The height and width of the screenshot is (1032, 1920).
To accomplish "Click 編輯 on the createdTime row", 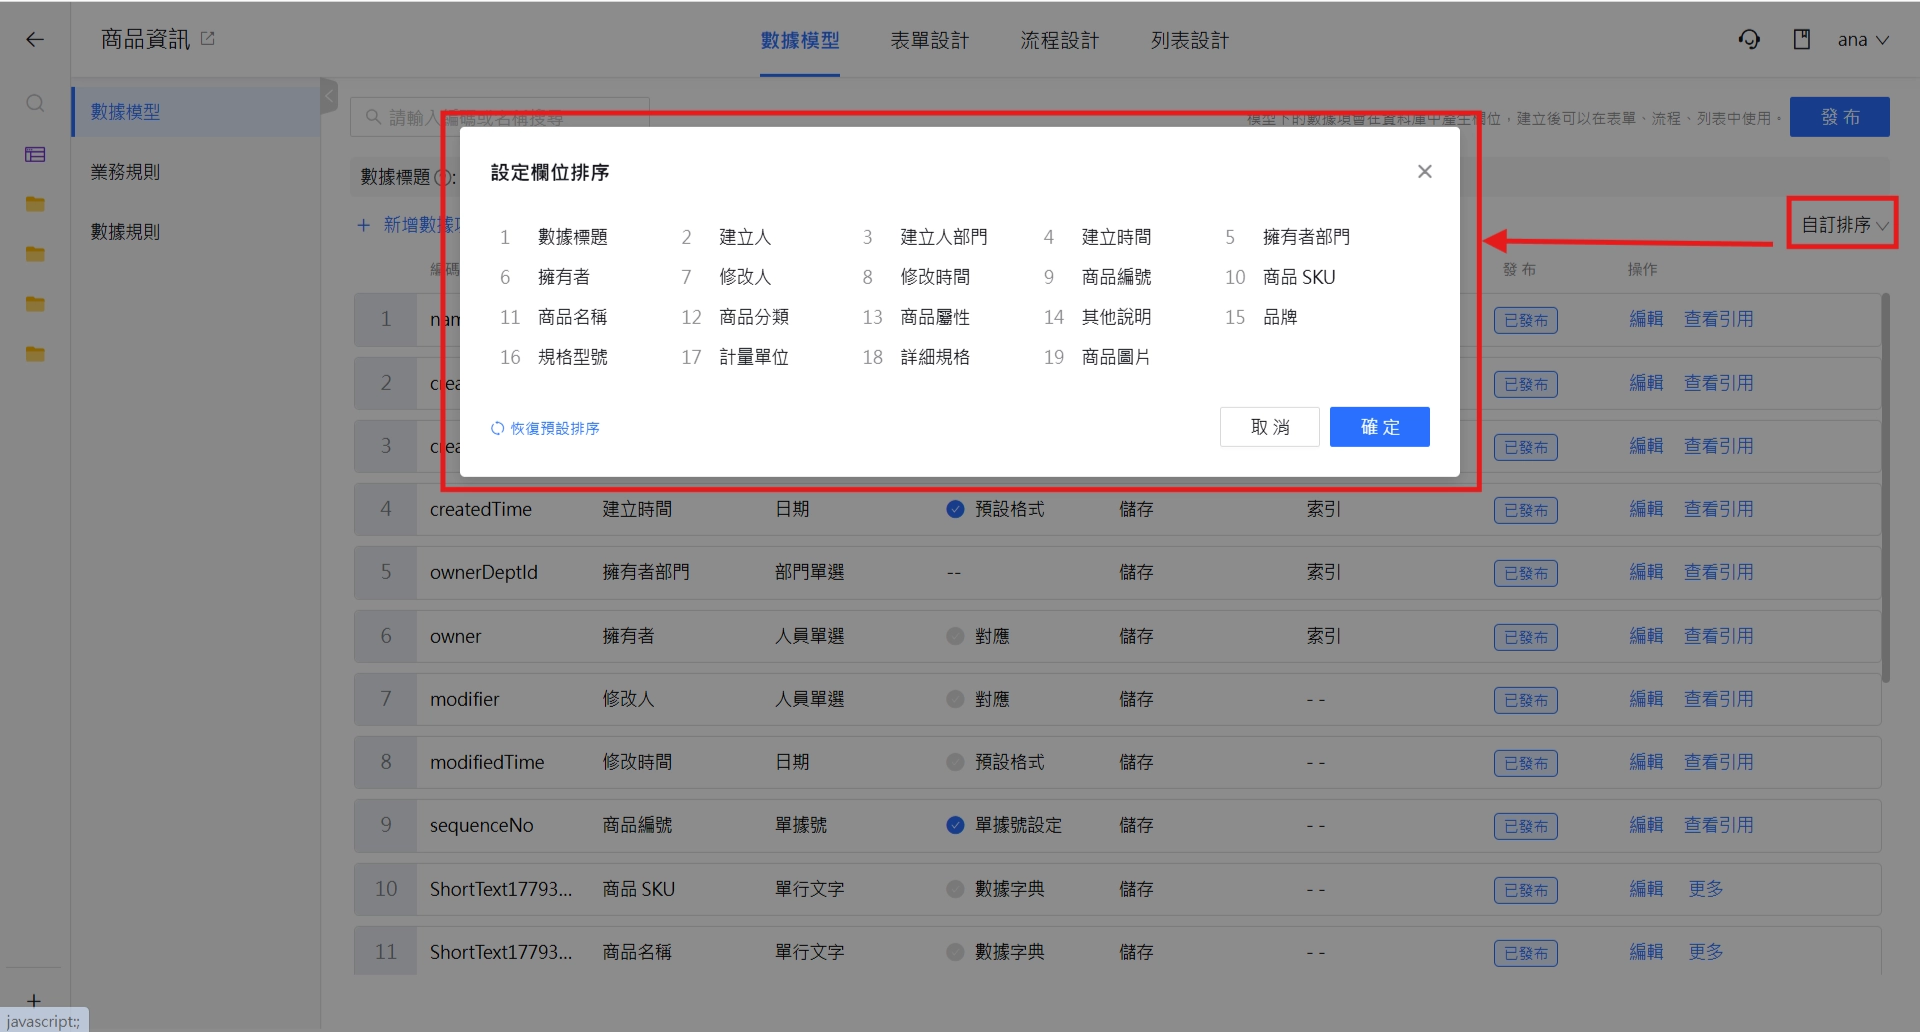I will (1646, 509).
